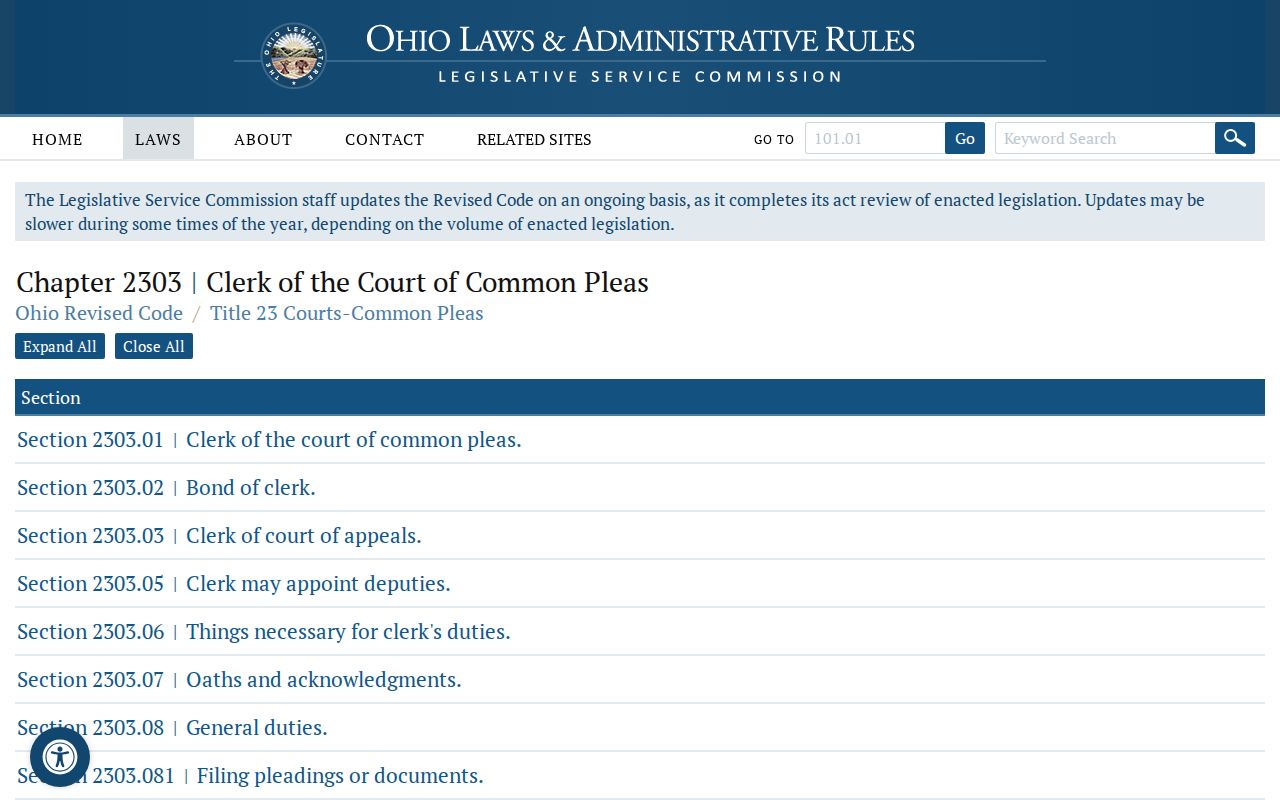Click the Close All button
The width and height of the screenshot is (1280, 800).
[154, 346]
